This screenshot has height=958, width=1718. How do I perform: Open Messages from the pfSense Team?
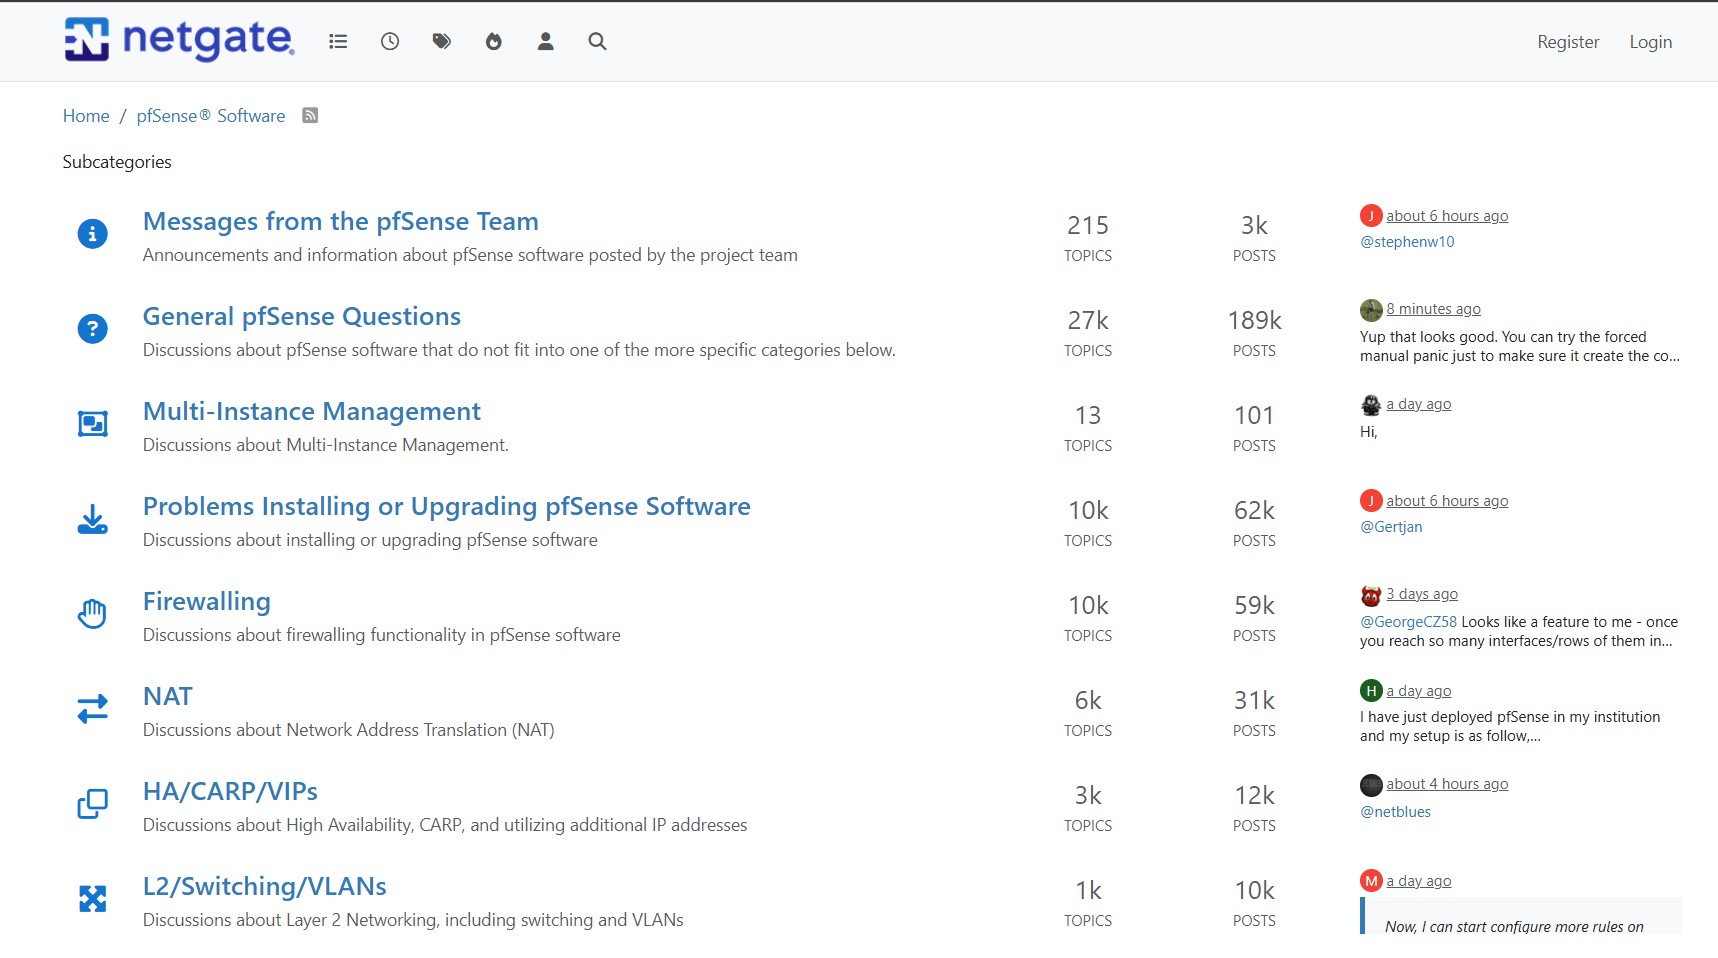click(340, 221)
